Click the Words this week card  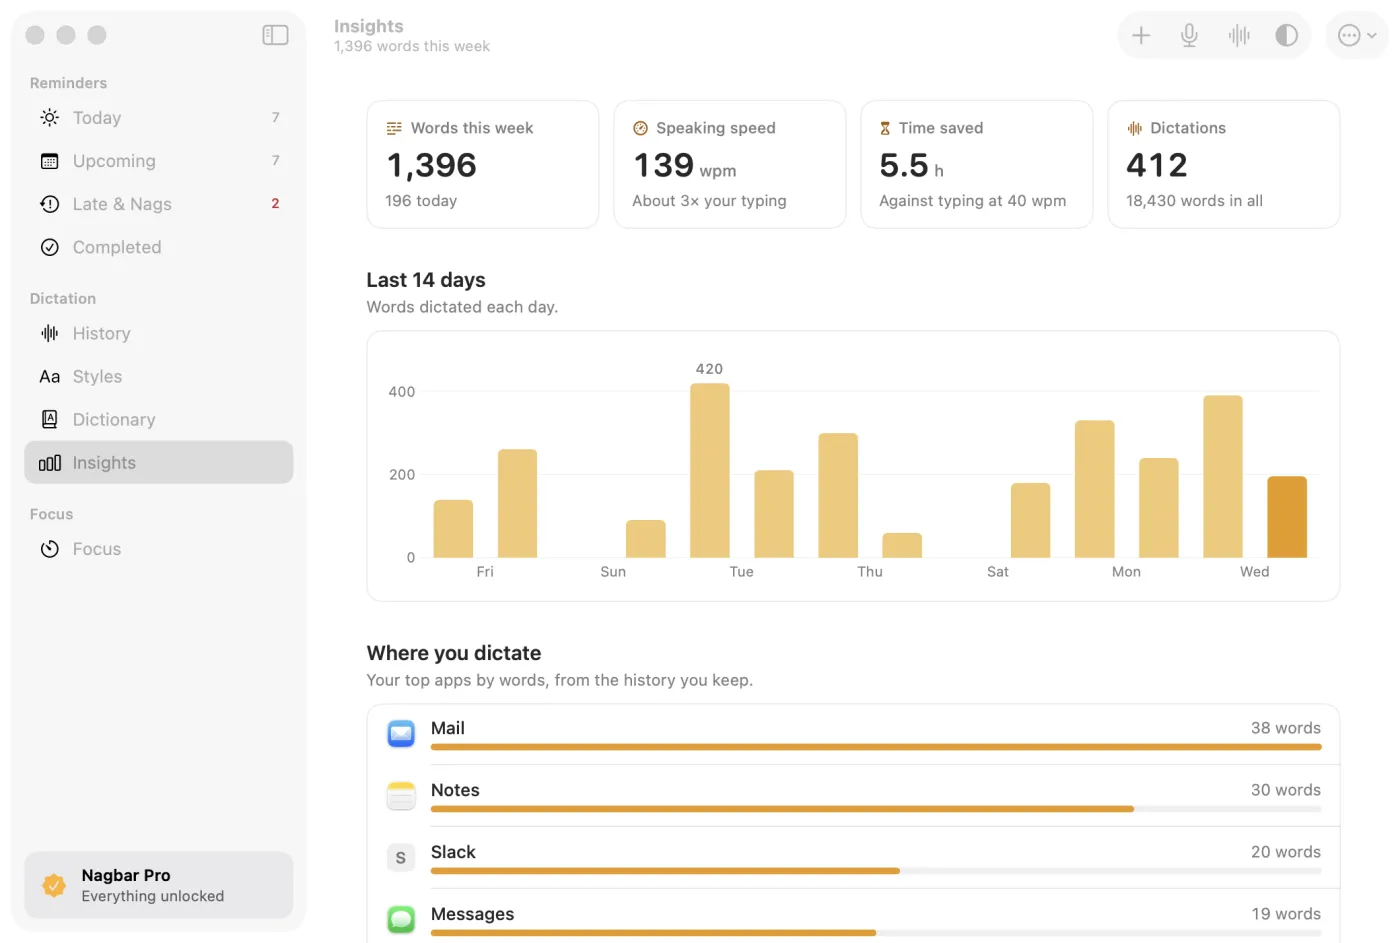pos(483,164)
